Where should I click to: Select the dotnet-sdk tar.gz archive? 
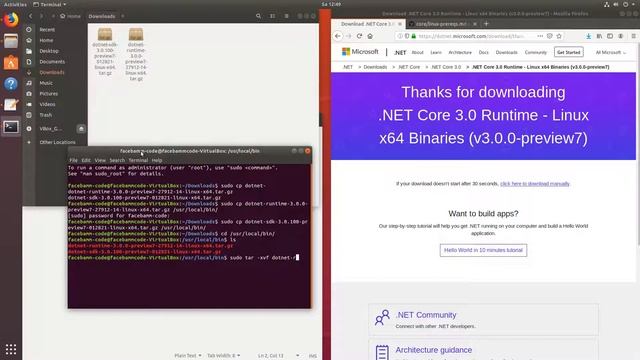[105, 51]
